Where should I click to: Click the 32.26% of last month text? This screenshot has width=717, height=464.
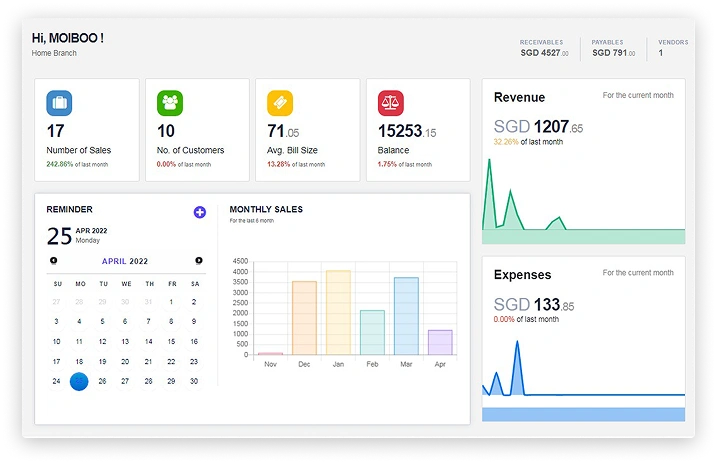pyautogui.click(x=528, y=142)
